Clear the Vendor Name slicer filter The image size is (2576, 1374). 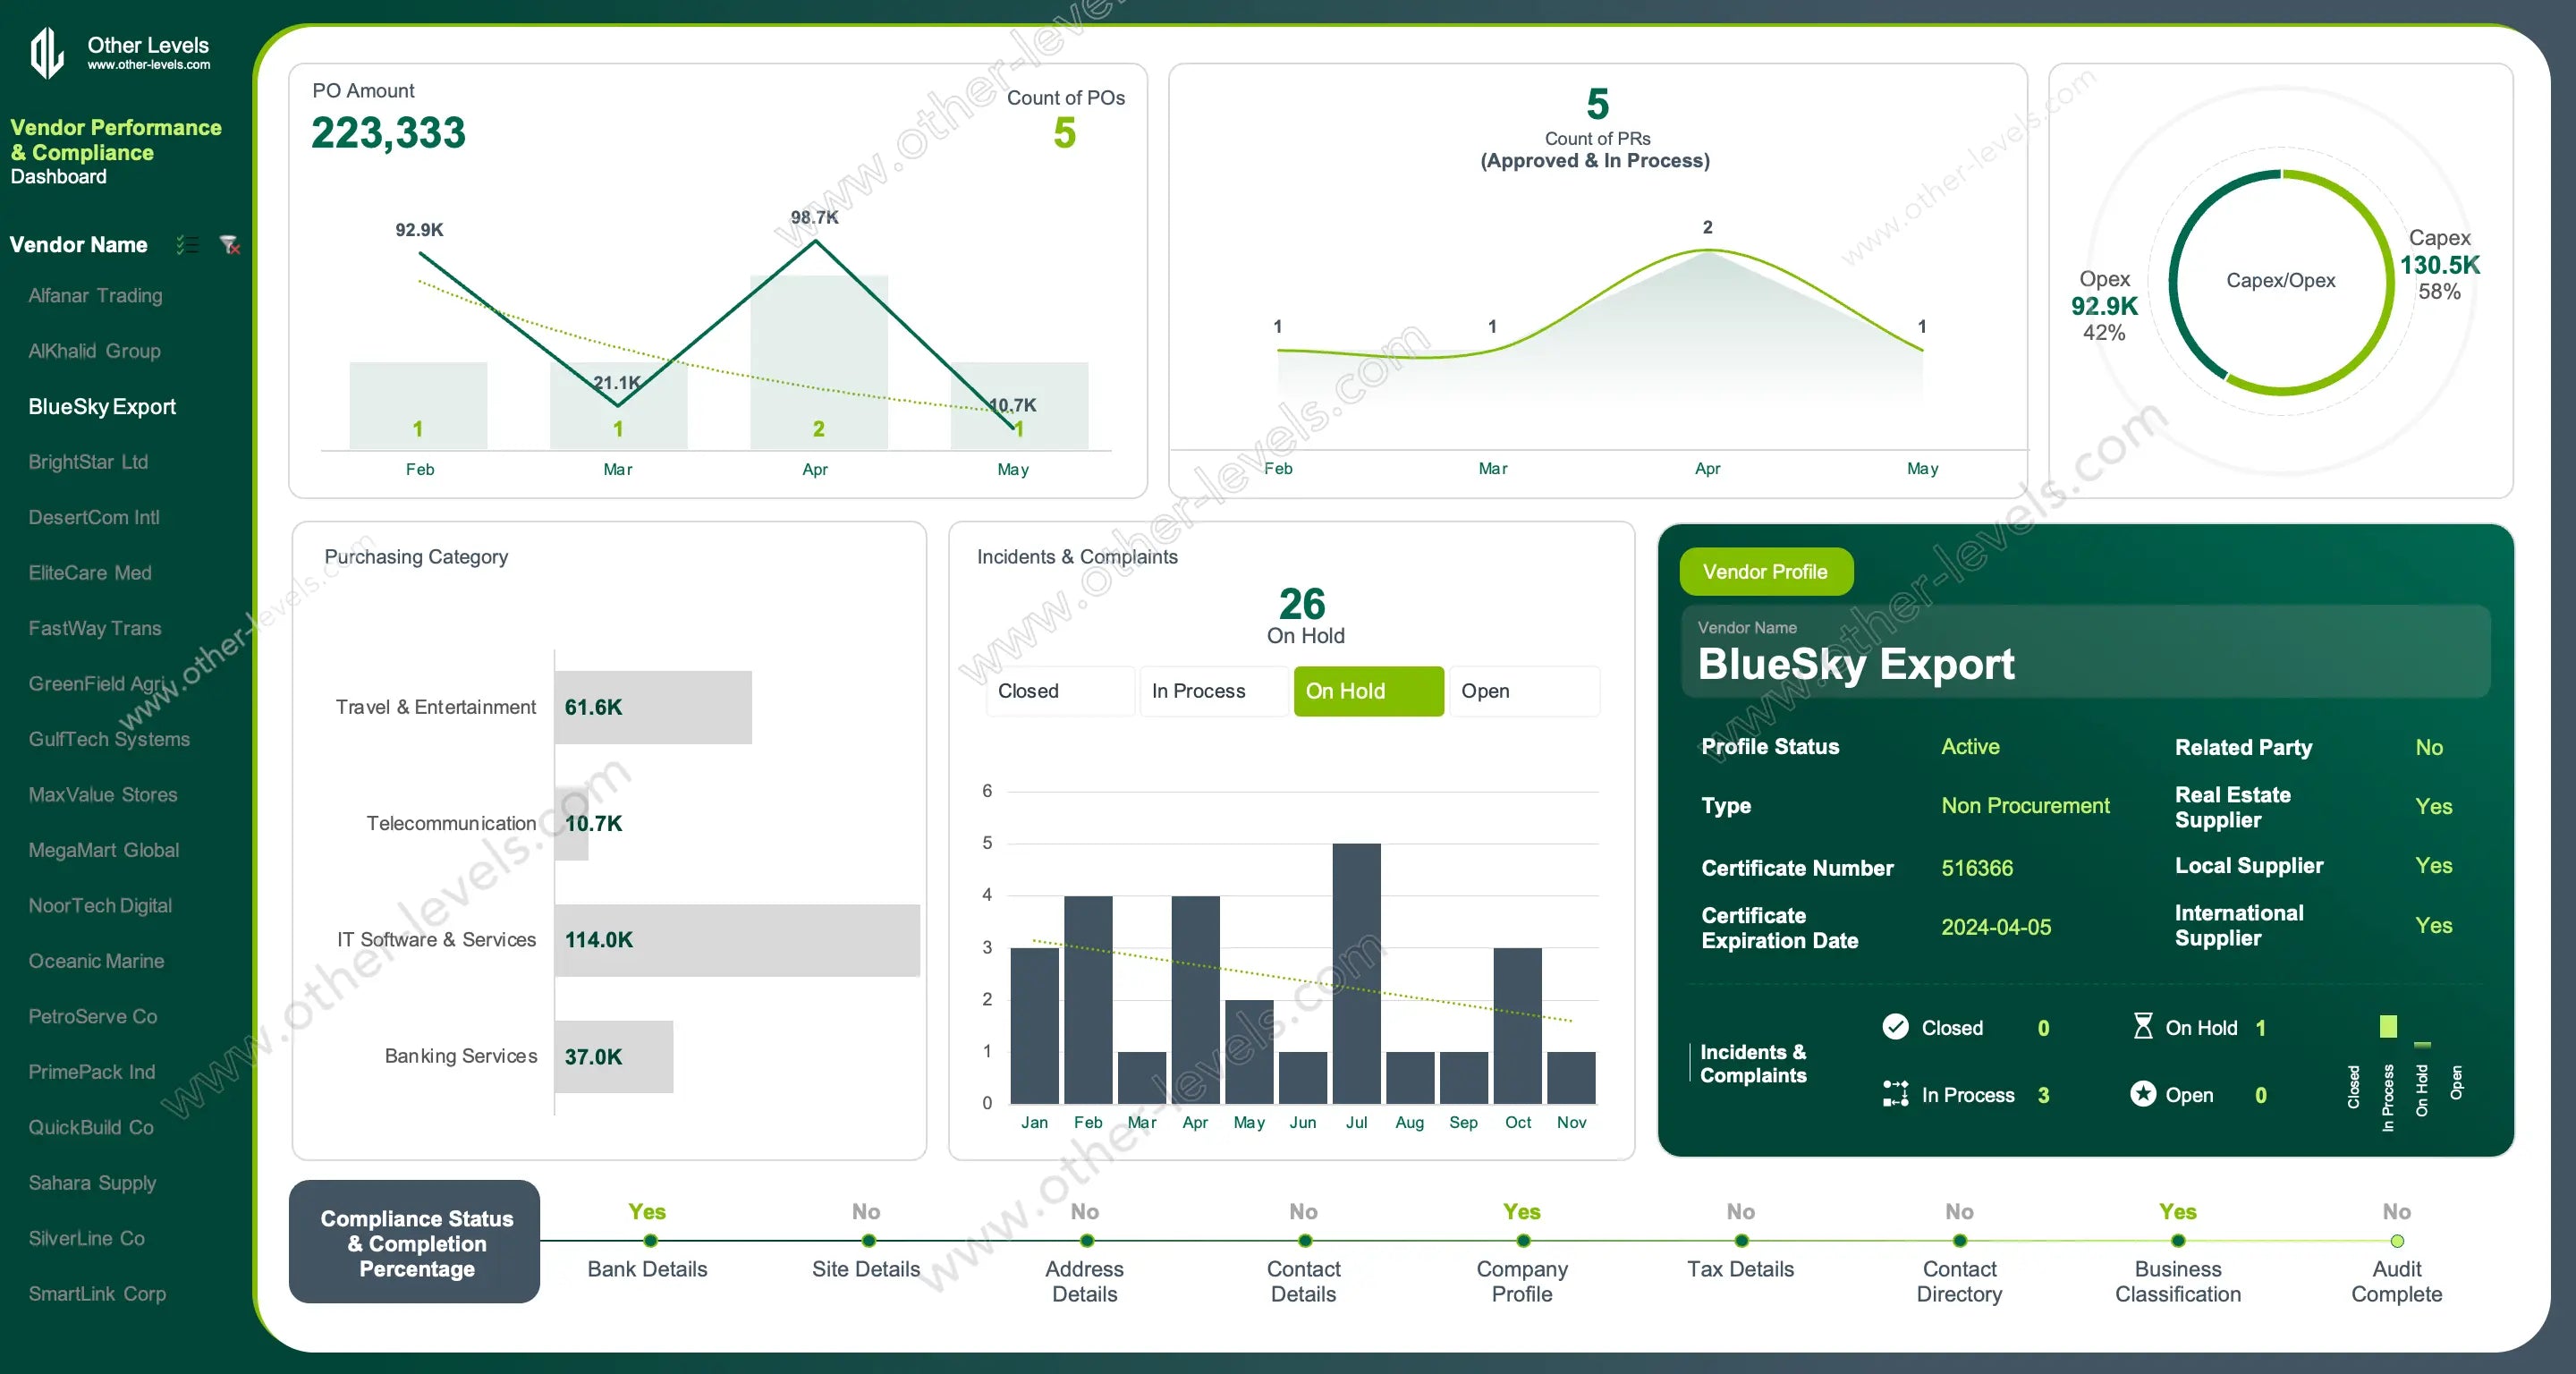(x=230, y=245)
